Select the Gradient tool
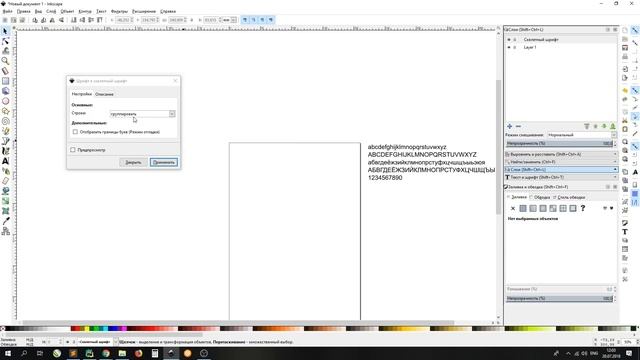The height and width of the screenshot is (360, 640). tap(5, 201)
